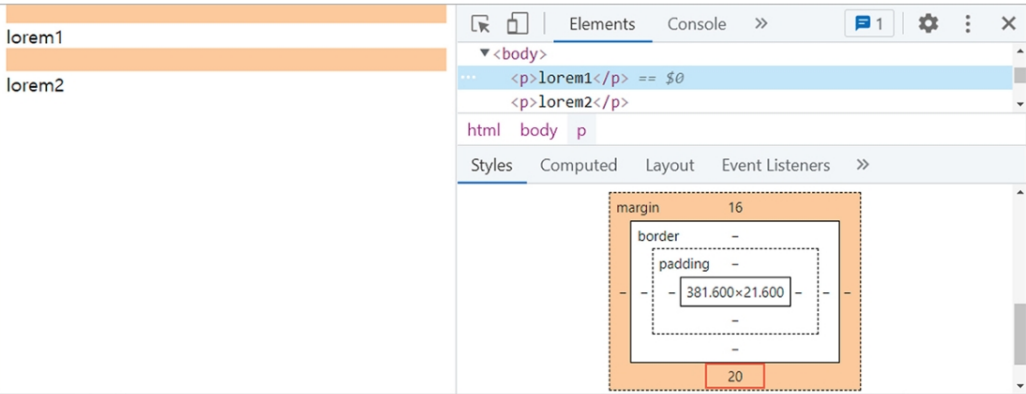Click the content size 381.600×21.600 box

click(735, 293)
